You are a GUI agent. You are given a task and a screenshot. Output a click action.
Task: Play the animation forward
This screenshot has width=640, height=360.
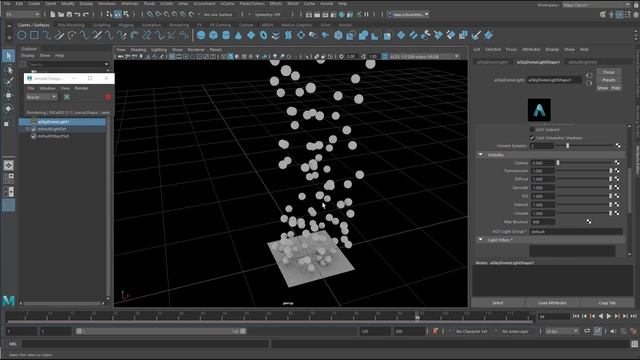609,316
